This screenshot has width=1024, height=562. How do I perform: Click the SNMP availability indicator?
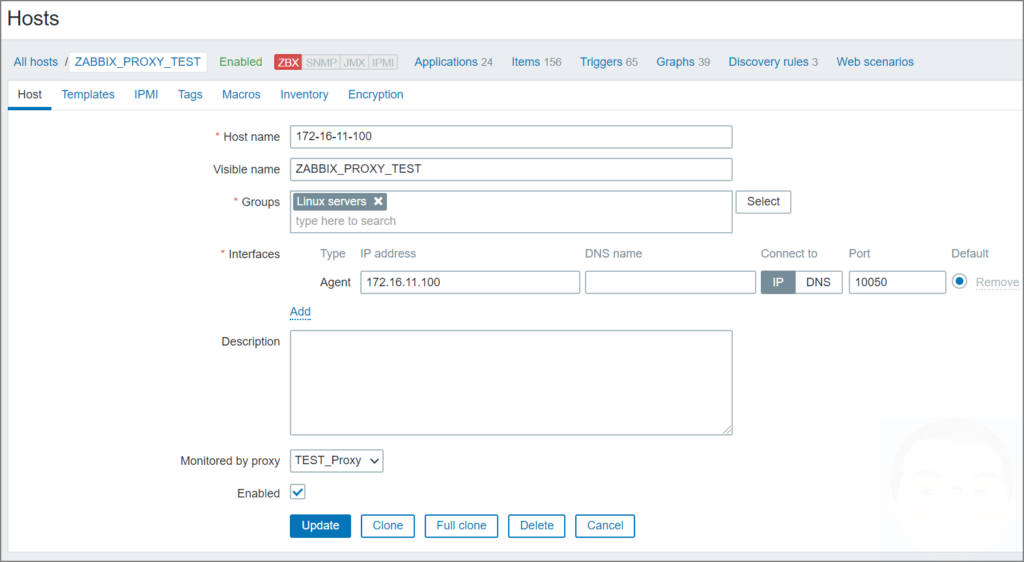tap(321, 62)
